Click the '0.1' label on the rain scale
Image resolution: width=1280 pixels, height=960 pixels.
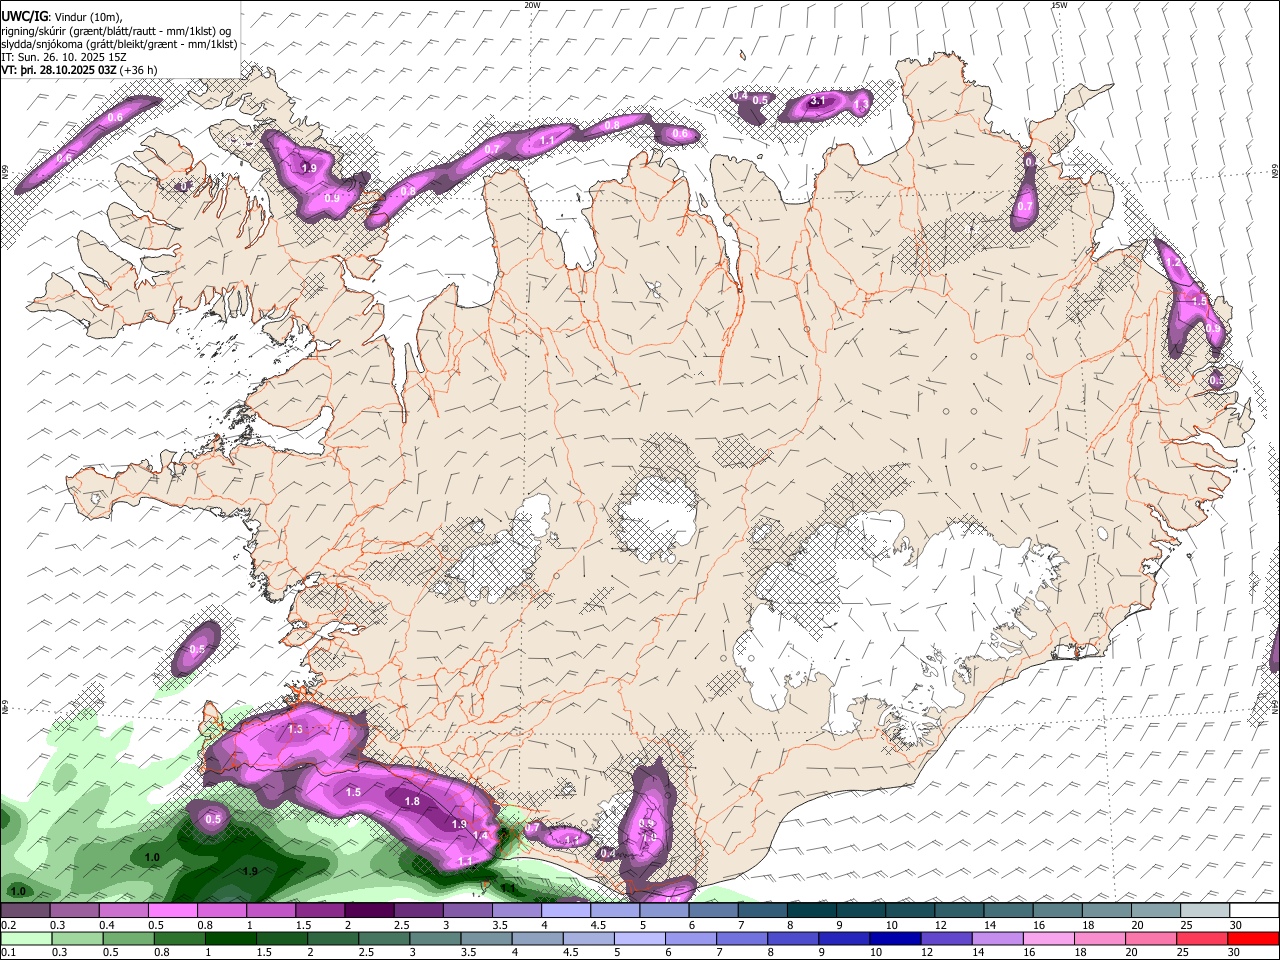click(x=7, y=953)
